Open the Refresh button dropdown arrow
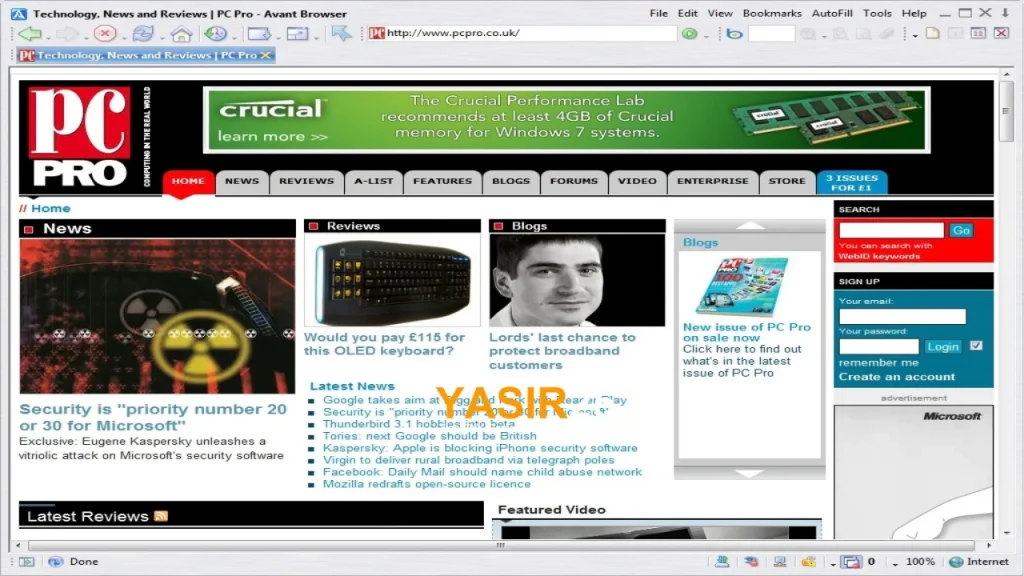The image size is (1024, 576). pyautogui.click(x=162, y=37)
